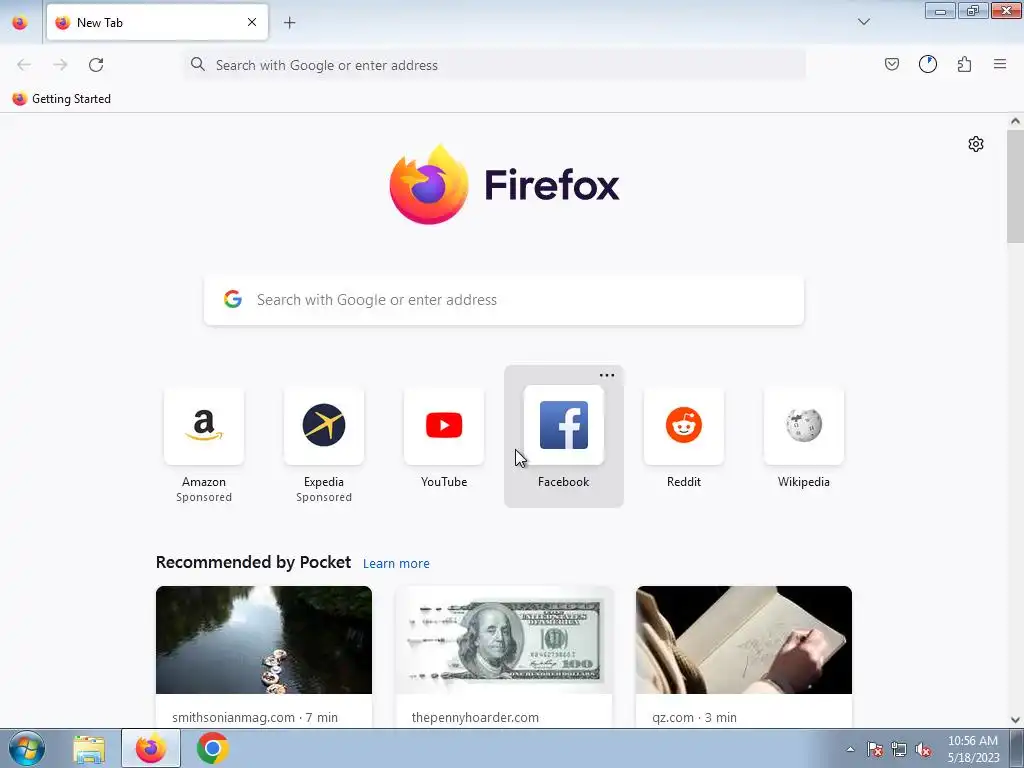Open the thepennyhoarder.com money story thumbnail
Viewport: 1024px width, 768px height.
pos(504,640)
